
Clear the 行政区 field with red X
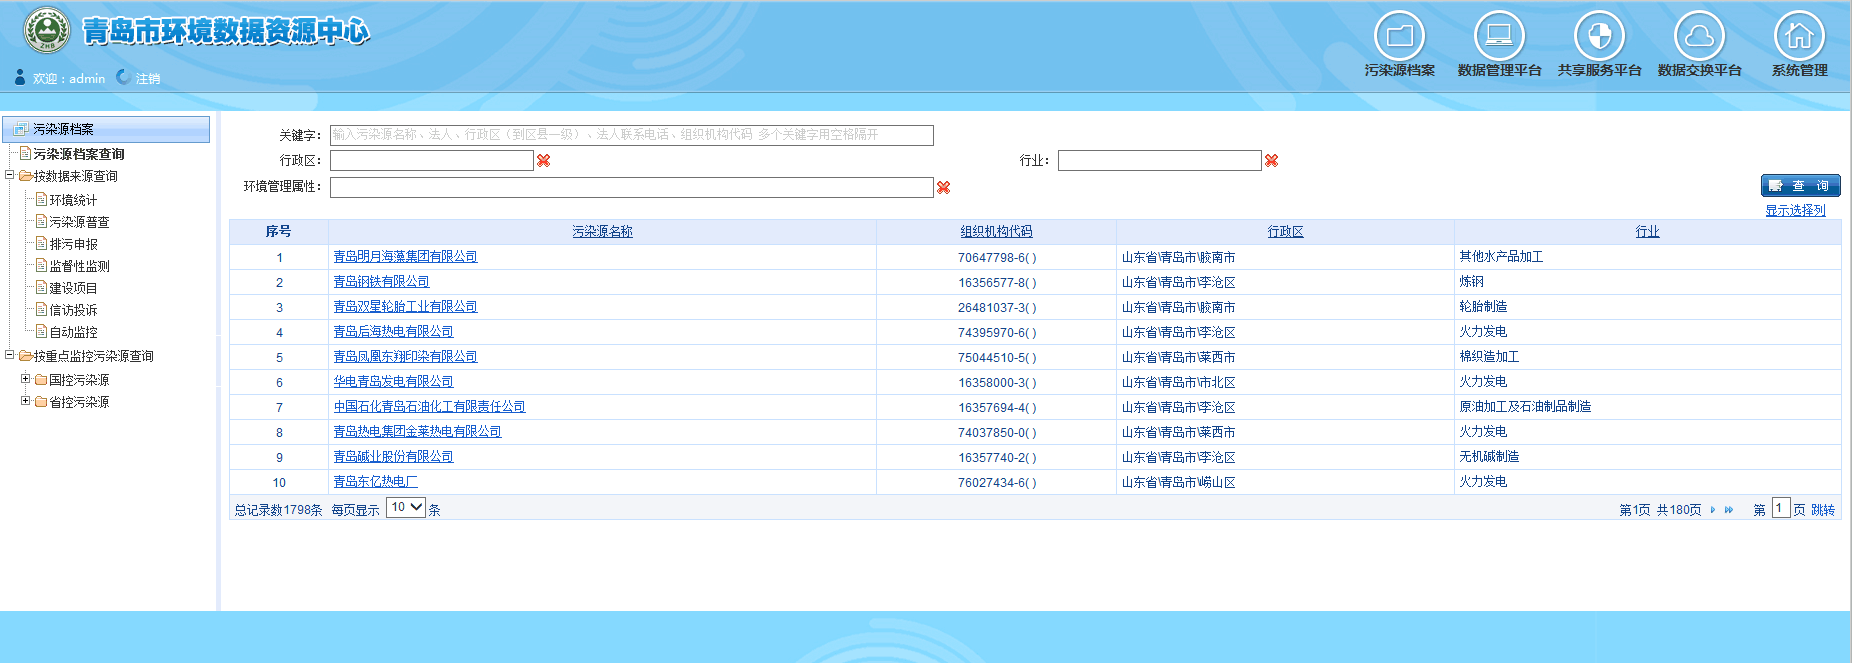[x=544, y=161]
